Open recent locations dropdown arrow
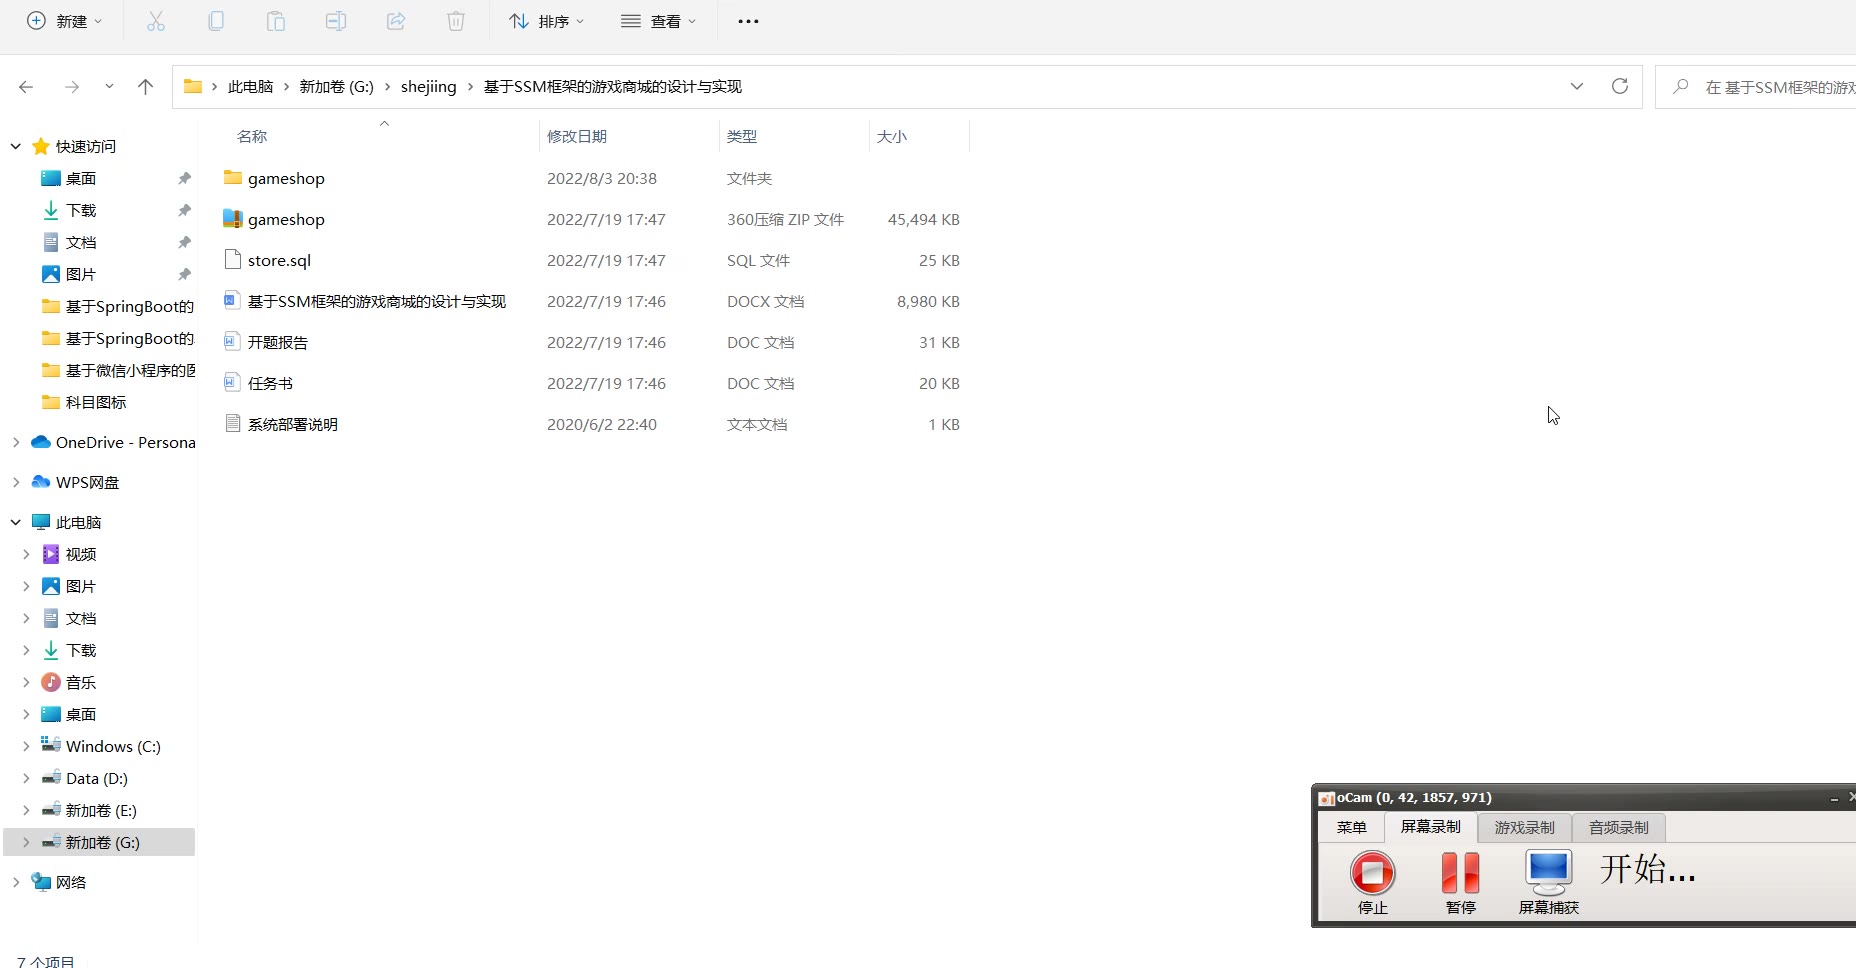The height and width of the screenshot is (968, 1856). pos(109,87)
